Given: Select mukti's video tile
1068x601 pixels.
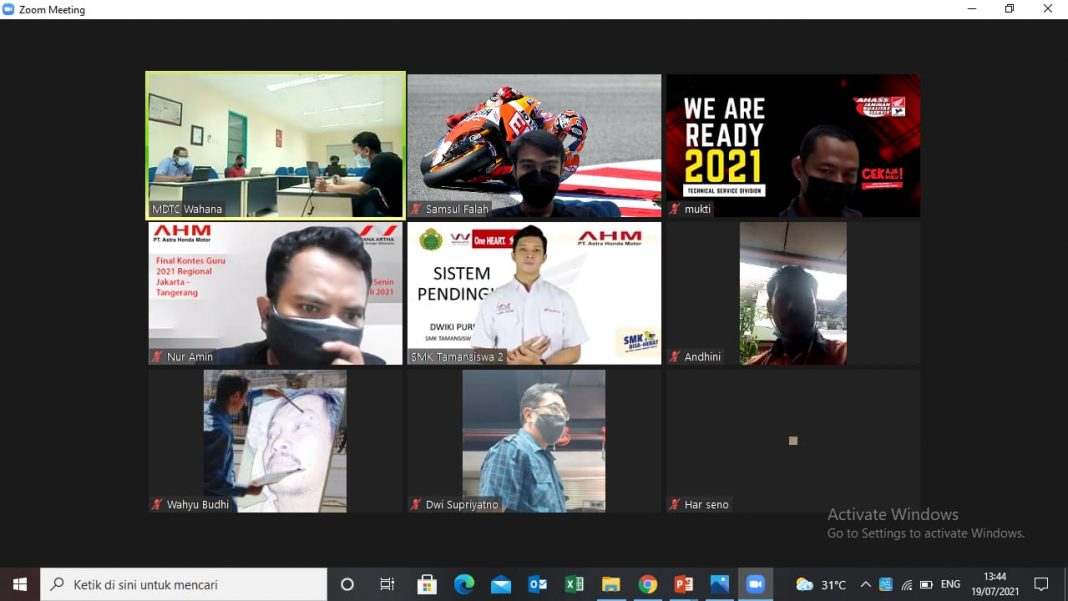Looking at the screenshot, I should click(x=793, y=144).
